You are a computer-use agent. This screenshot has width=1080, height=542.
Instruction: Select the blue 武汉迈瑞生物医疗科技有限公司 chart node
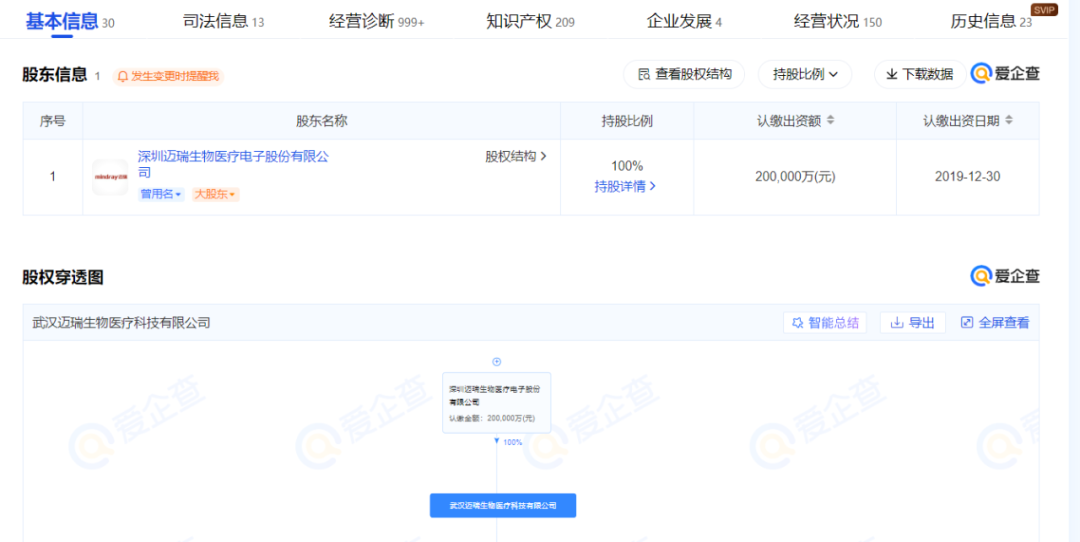point(503,505)
